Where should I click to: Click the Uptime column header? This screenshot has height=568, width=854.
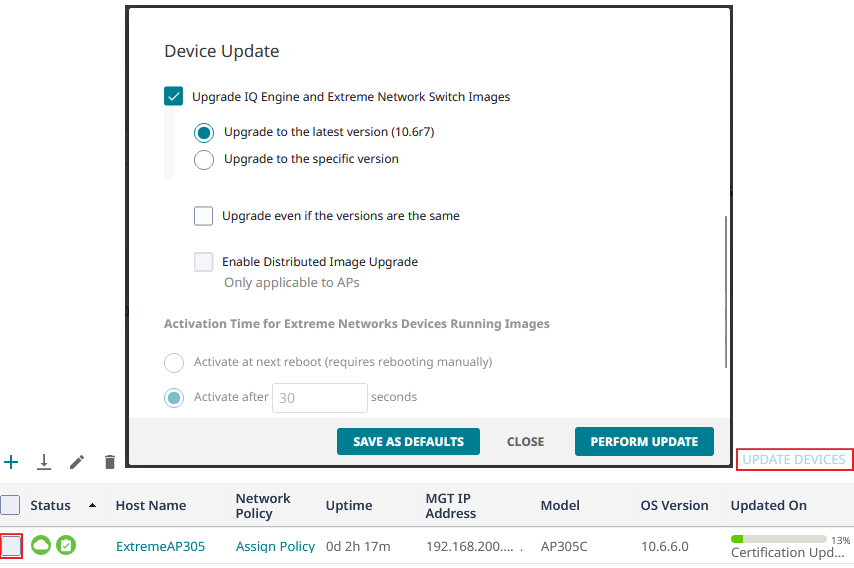349,505
